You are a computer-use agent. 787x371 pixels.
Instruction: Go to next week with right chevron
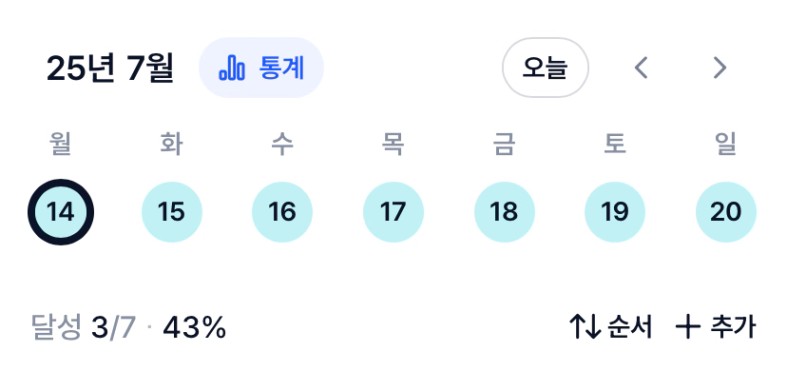(x=720, y=67)
